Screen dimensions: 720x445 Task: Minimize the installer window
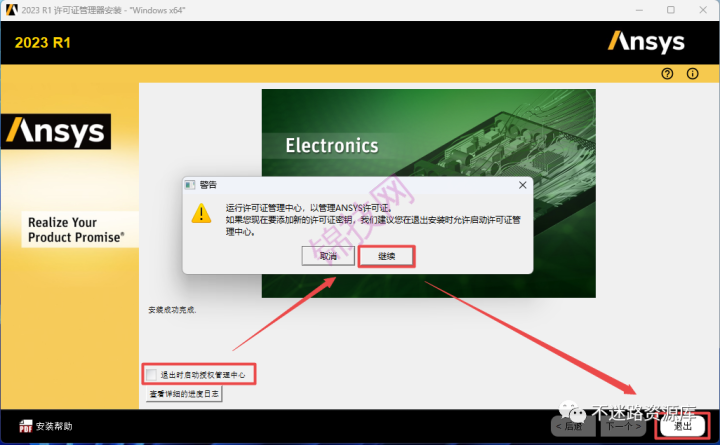639,10
